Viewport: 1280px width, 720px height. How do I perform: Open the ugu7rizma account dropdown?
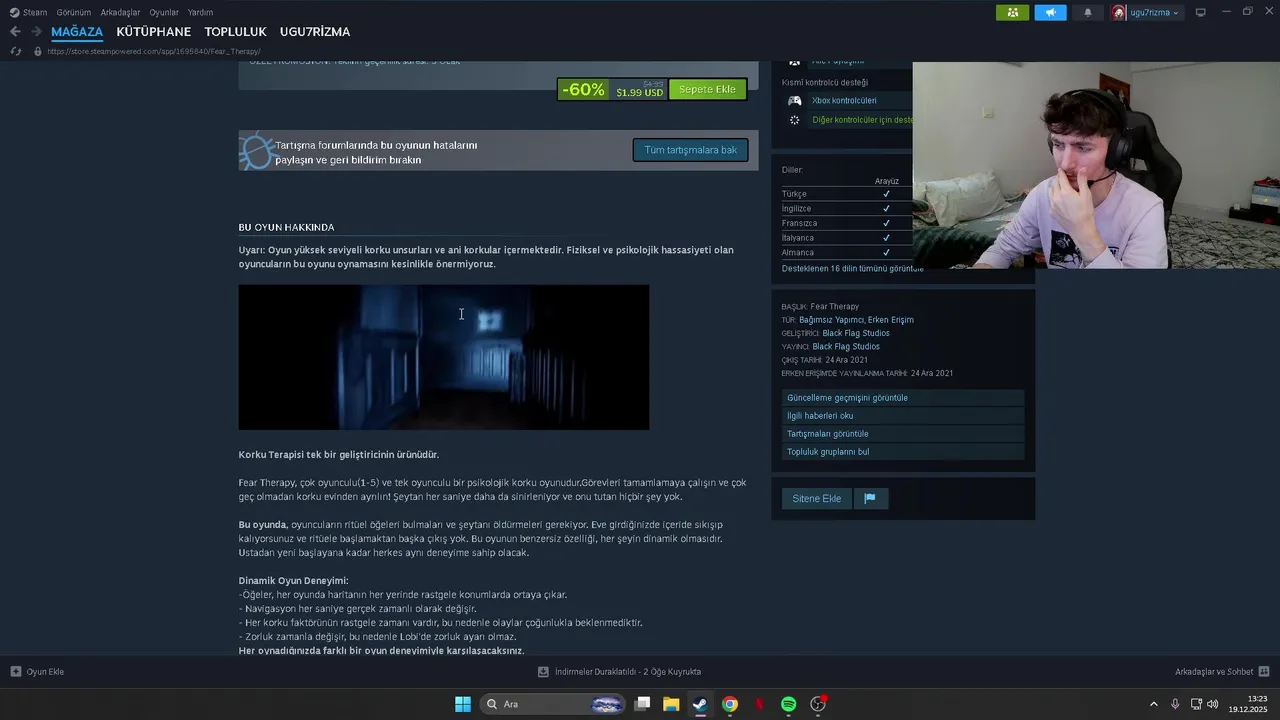point(1154,12)
